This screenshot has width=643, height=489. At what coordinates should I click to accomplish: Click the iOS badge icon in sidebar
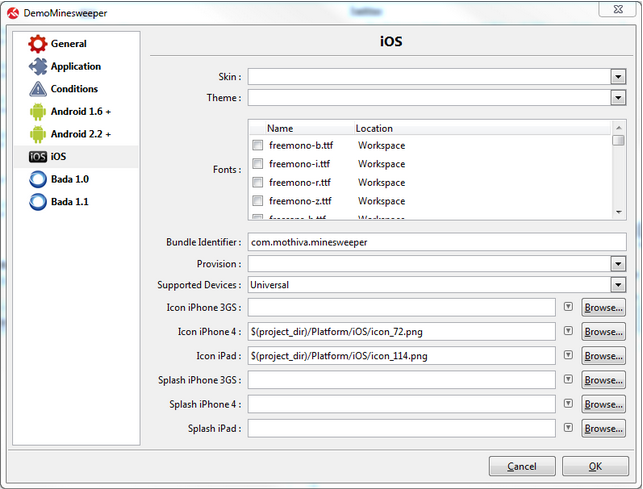click(38, 157)
